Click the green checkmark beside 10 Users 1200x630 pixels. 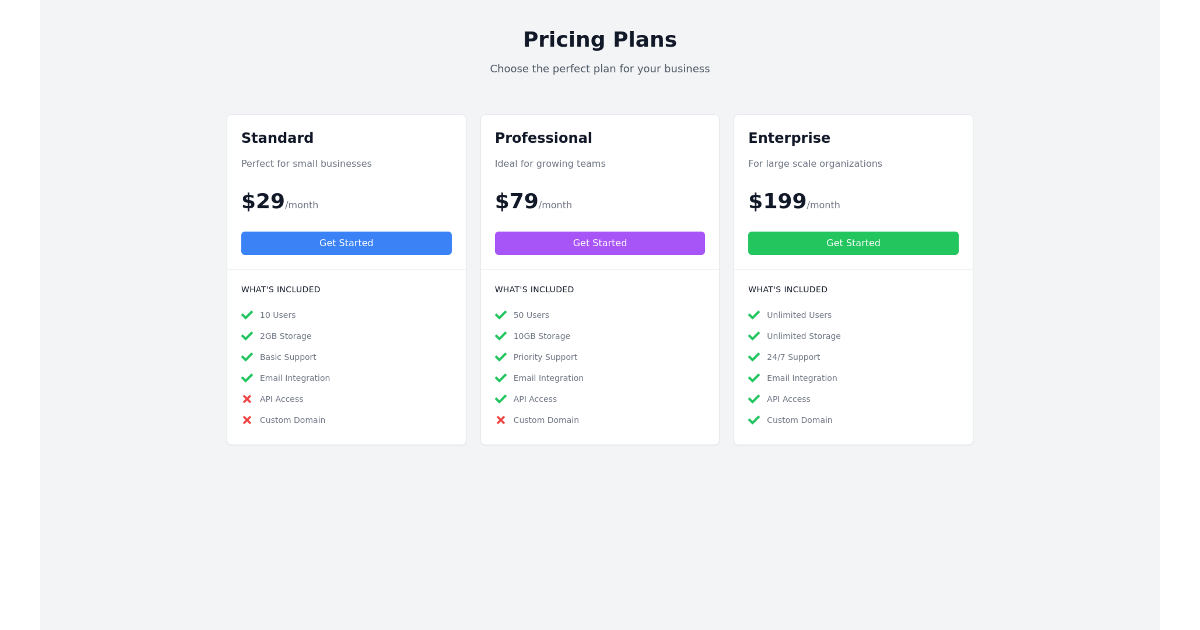(247, 314)
